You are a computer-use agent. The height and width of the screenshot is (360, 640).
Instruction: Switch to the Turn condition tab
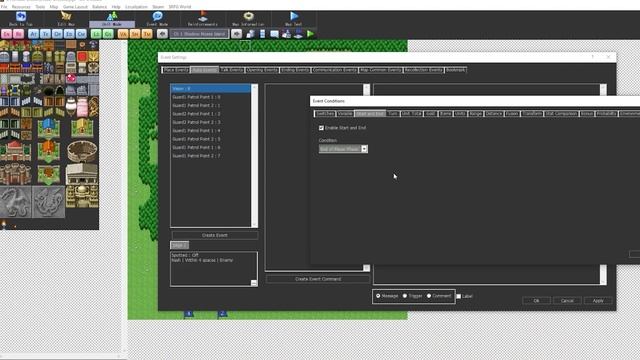pos(393,113)
